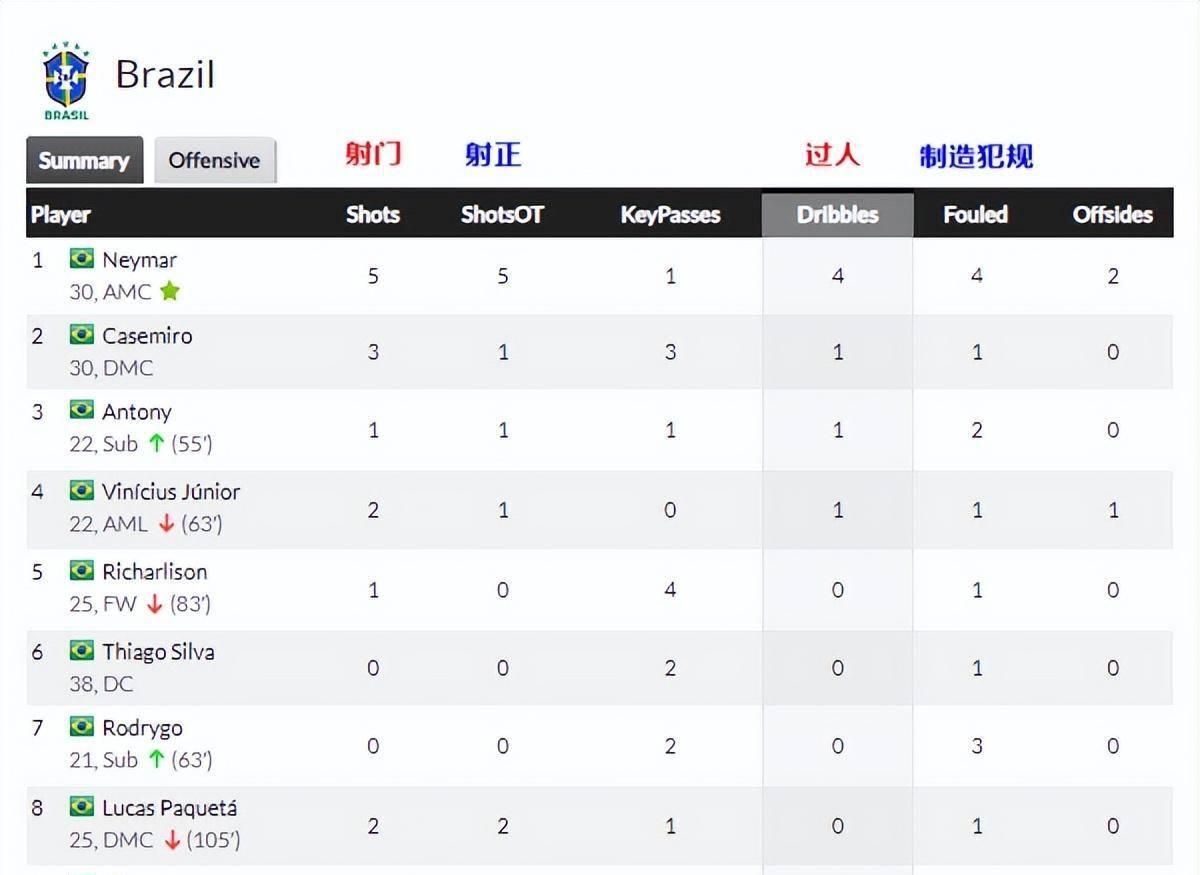1200x875 pixels.
Task: Open Casemiro's player page
Action: pos(147,336)
